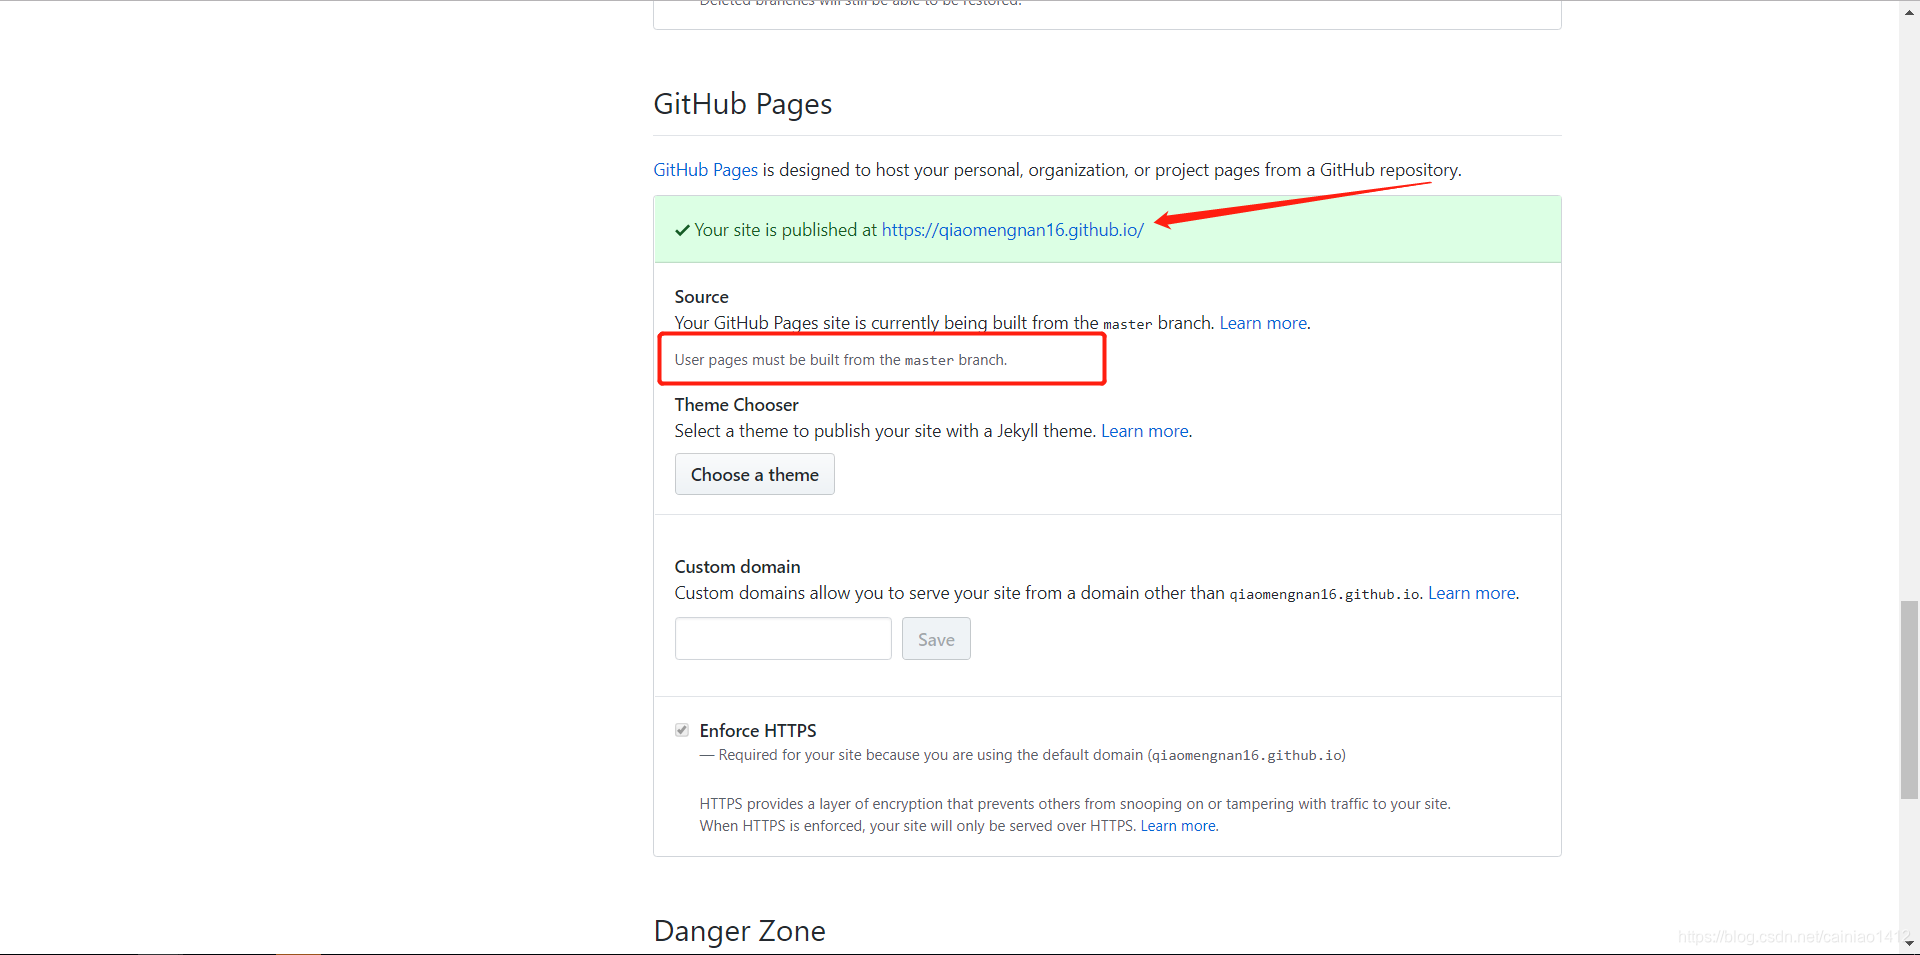Open Learn more link for Jekyll theme
Viewport: 1920px width, 955px height.
[x=1145, y=431]
